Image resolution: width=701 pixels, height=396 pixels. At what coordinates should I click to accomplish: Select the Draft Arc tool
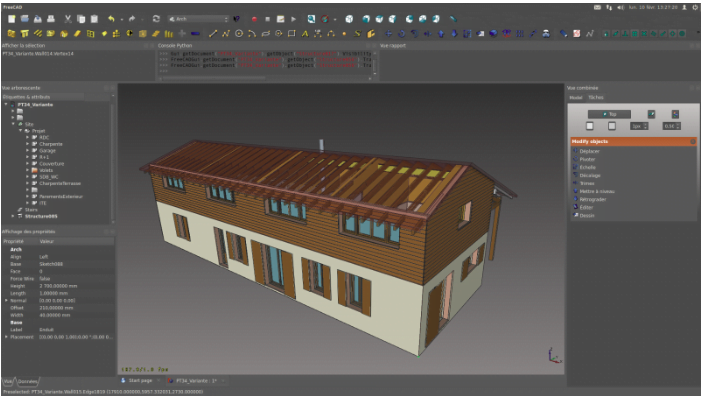coord(252,34)
